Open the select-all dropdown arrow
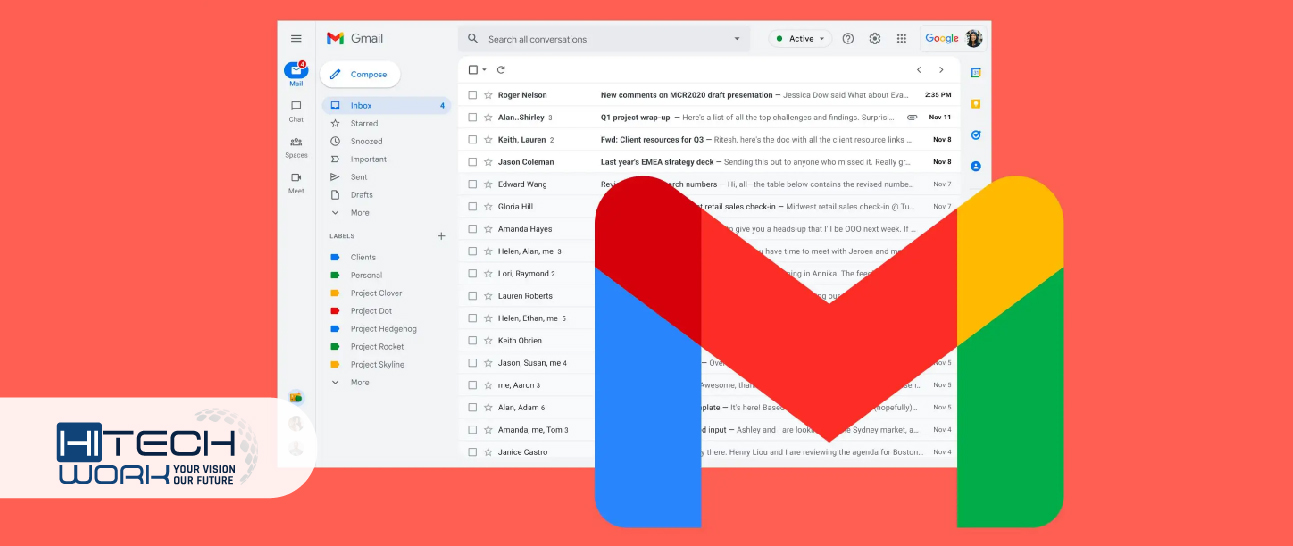The image size is (1293, 546). click(x=485, y=70)
